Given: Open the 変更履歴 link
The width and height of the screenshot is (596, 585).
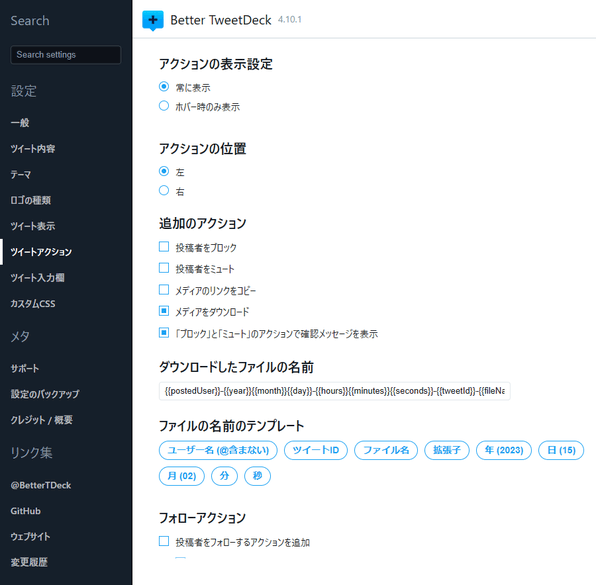Looking at the screenshot, I should pos(29,562).
